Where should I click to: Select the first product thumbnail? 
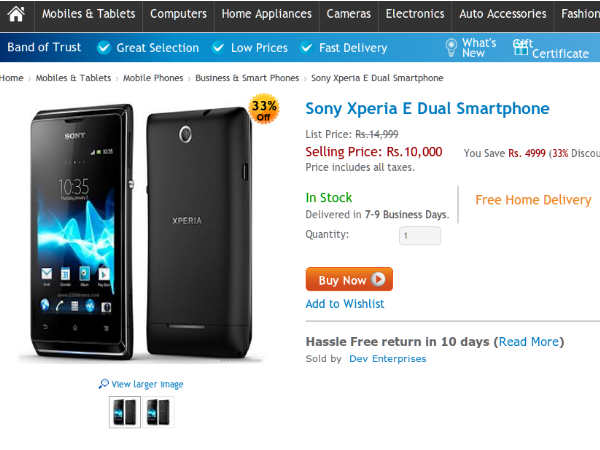125,412
